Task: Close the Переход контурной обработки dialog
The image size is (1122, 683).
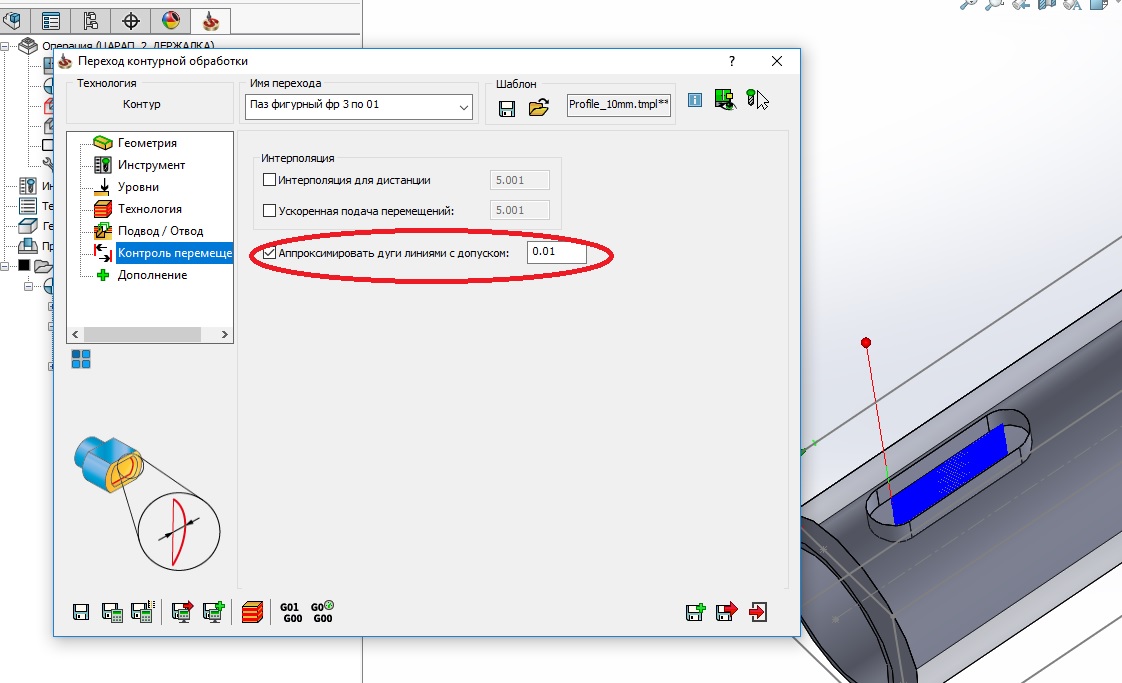Action: coord(776,62)
